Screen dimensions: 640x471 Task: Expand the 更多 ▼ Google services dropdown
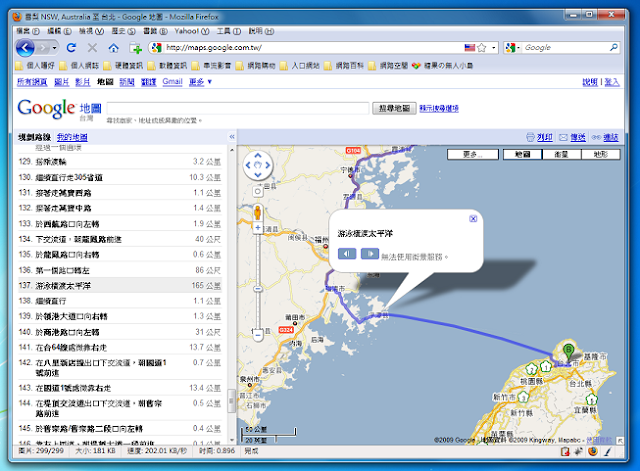[x=200, y=82]
